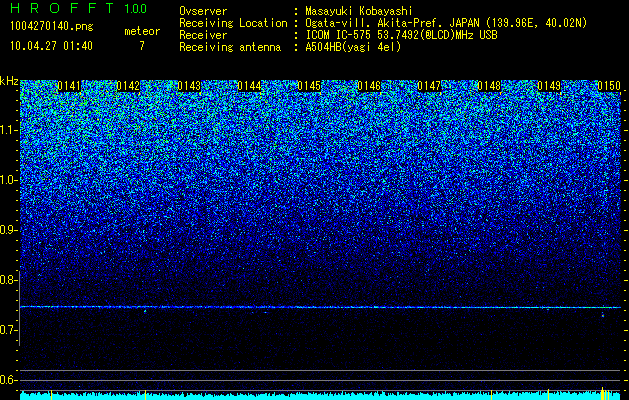This screenshot has width=629, height=400.
Task: Click the meteor echo dot near 0150
Action: click(603, 315)
